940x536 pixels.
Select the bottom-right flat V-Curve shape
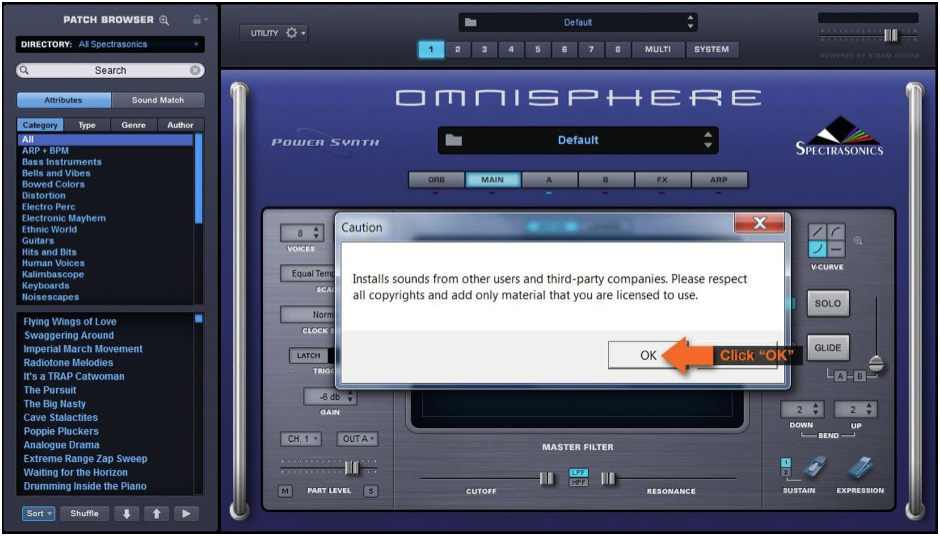836,248
